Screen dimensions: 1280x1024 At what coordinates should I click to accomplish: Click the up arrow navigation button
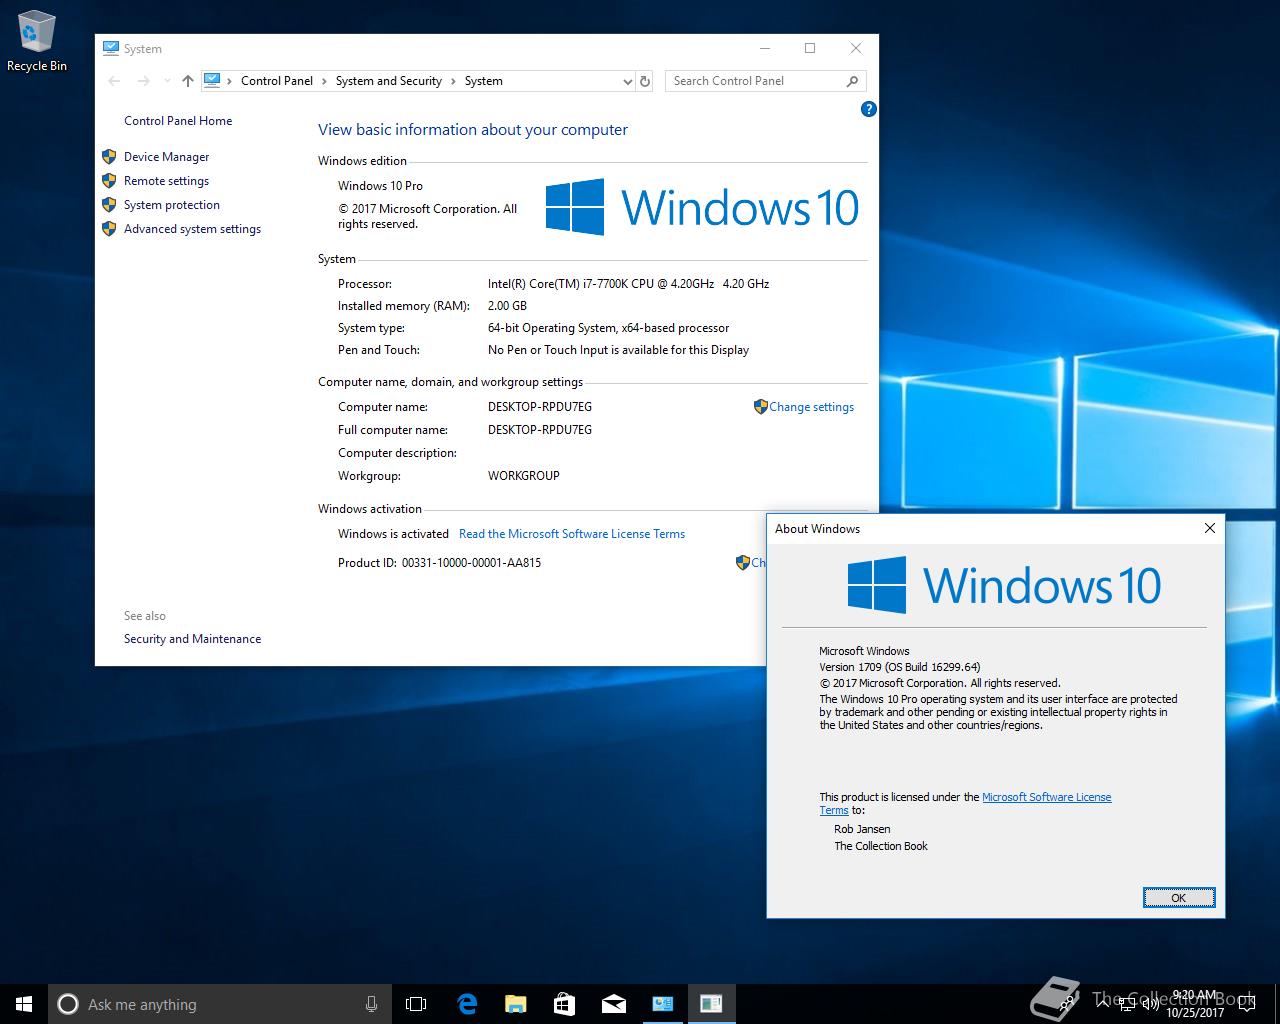187,81
